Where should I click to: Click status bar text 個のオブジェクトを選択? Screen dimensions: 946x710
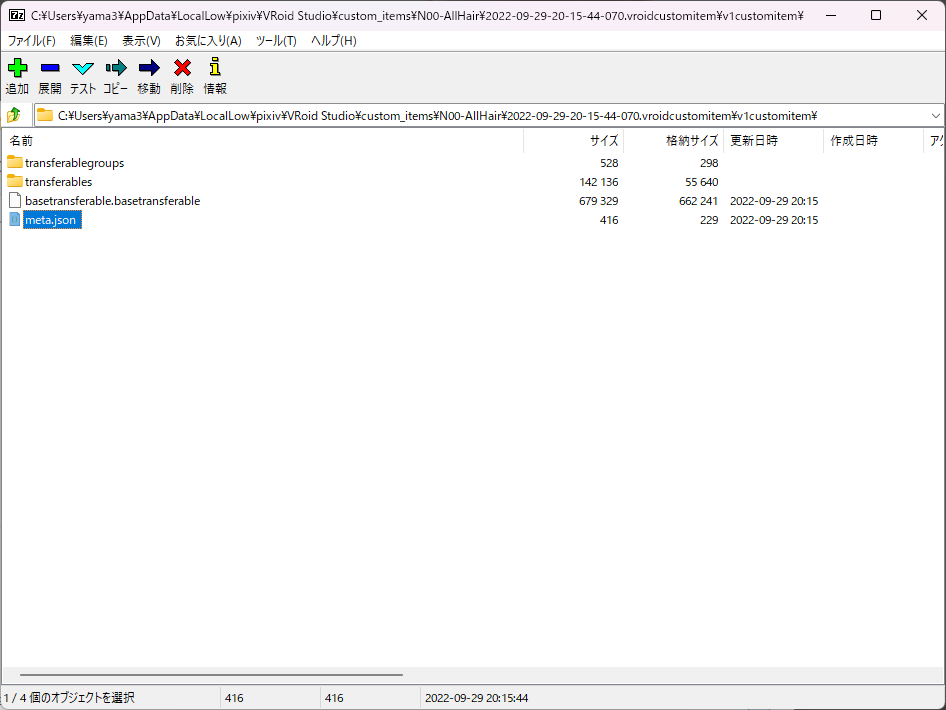tap(82, 698)
